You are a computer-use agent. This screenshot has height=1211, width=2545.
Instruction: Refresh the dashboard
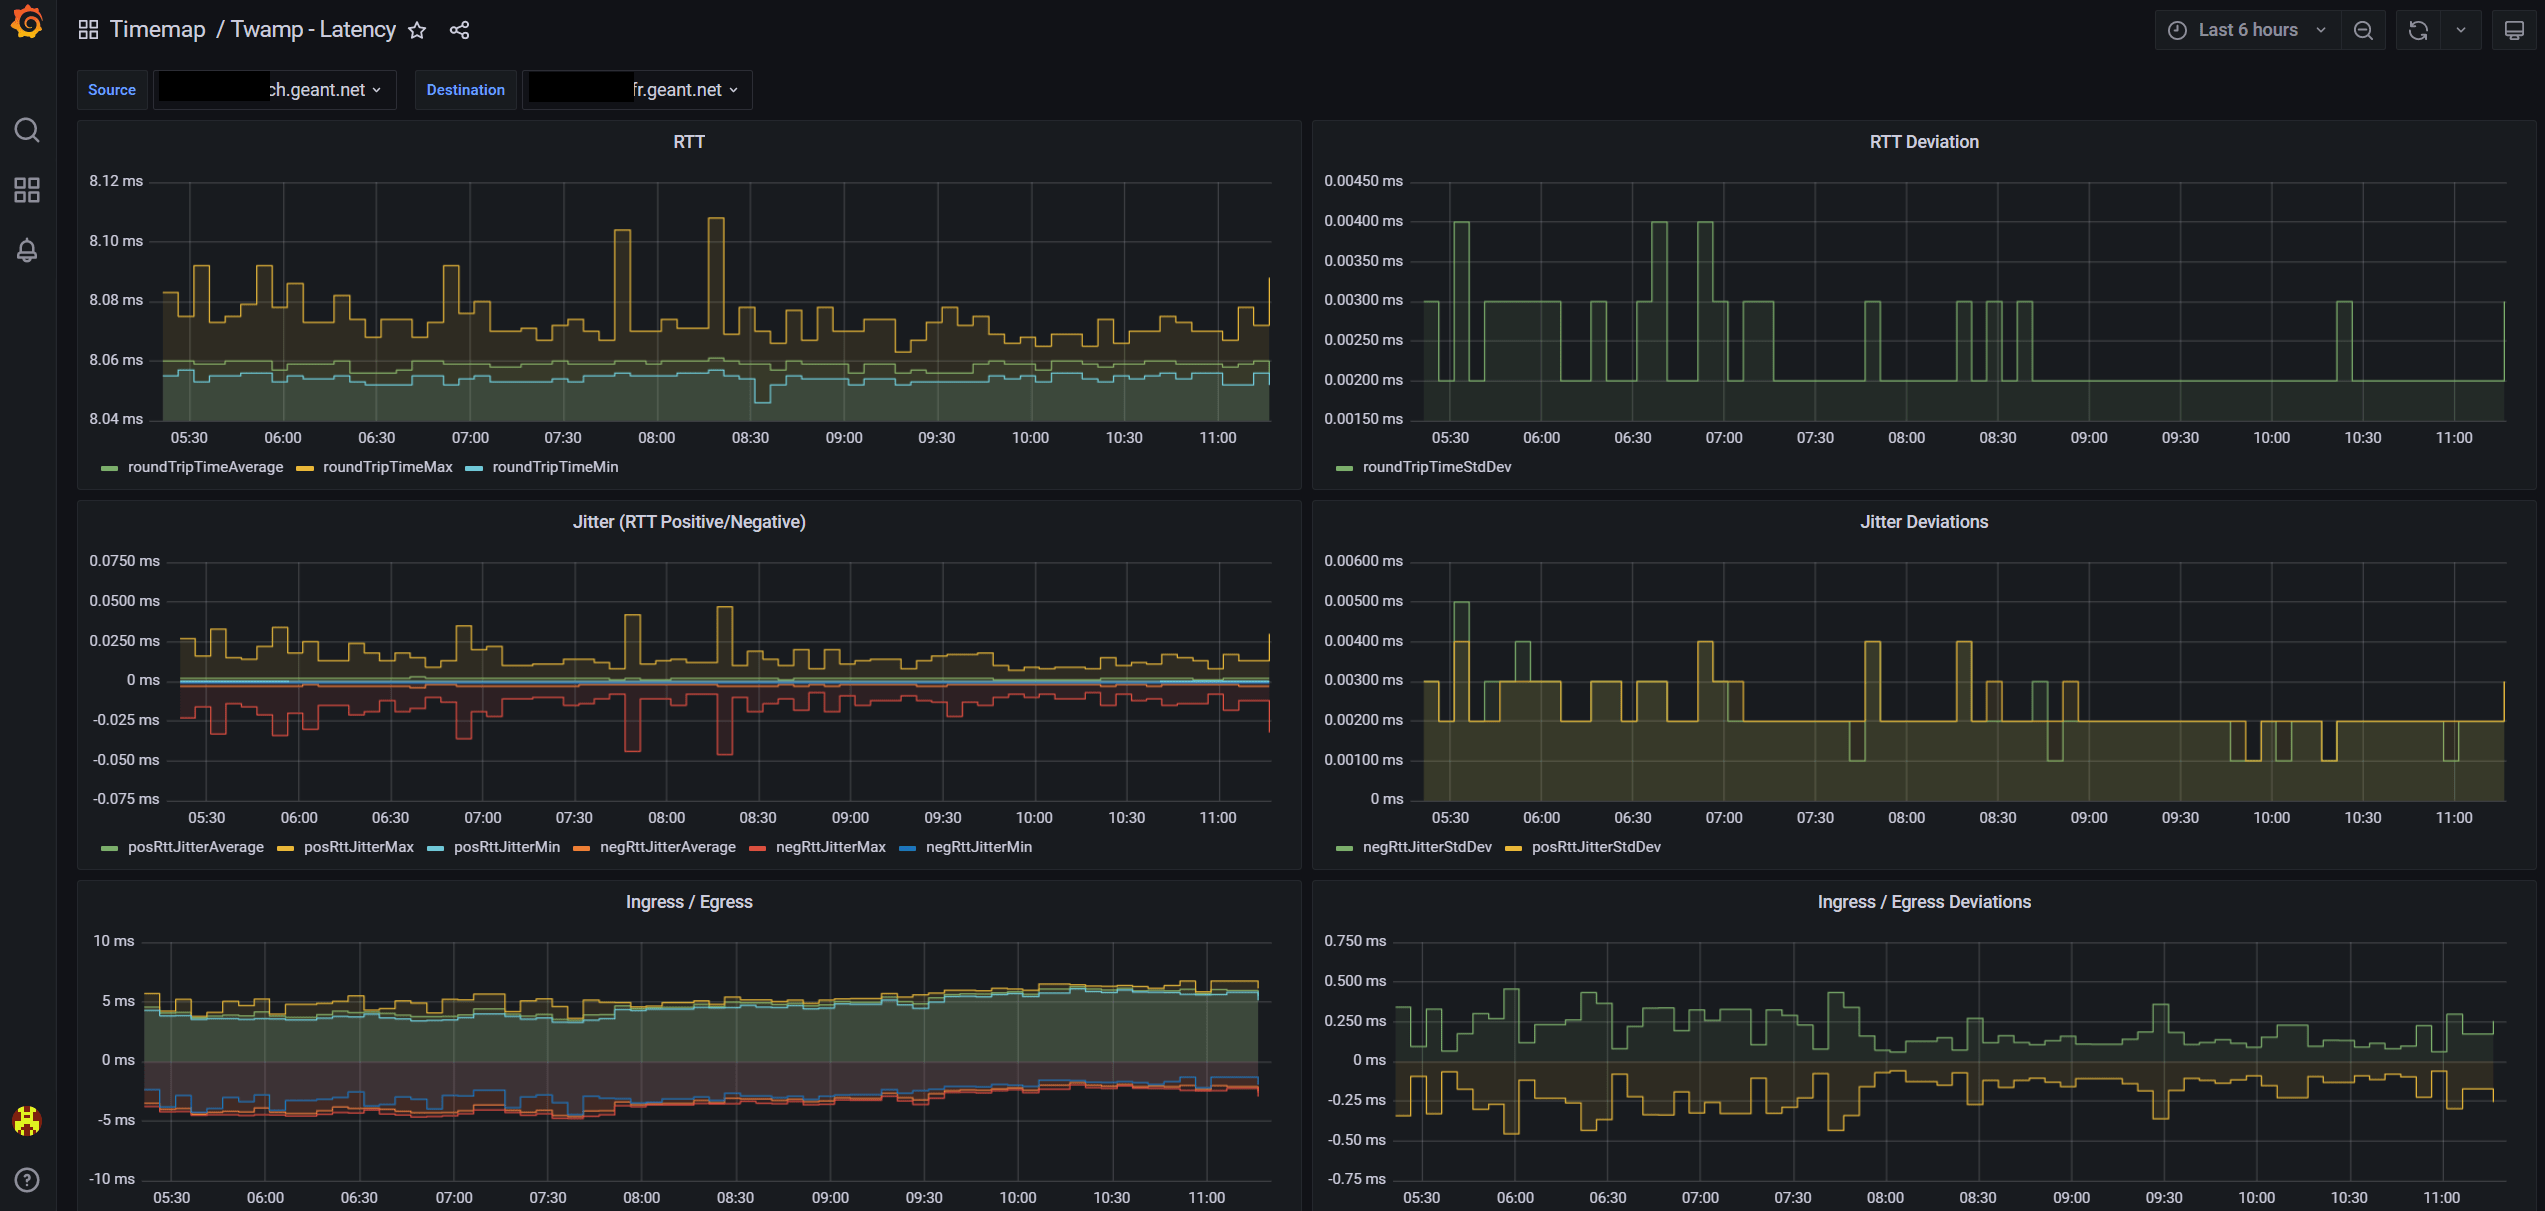[2418, 30]
